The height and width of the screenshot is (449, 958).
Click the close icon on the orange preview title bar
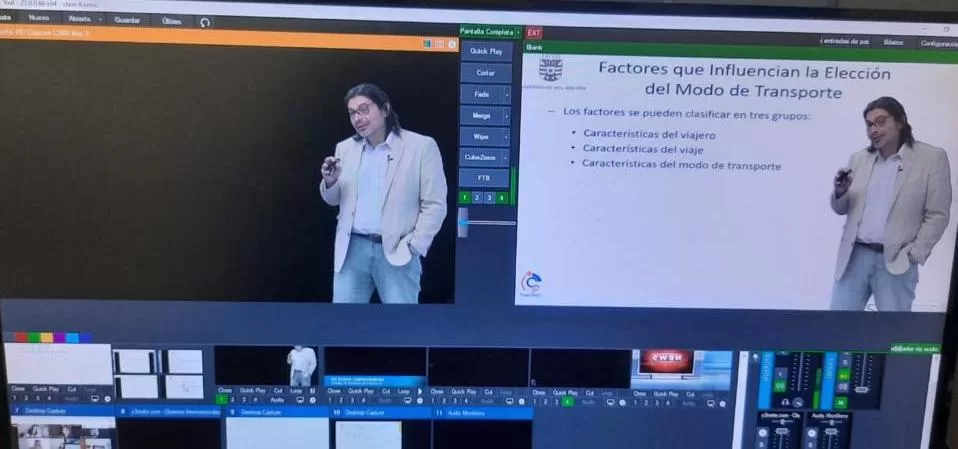[451, 44]
